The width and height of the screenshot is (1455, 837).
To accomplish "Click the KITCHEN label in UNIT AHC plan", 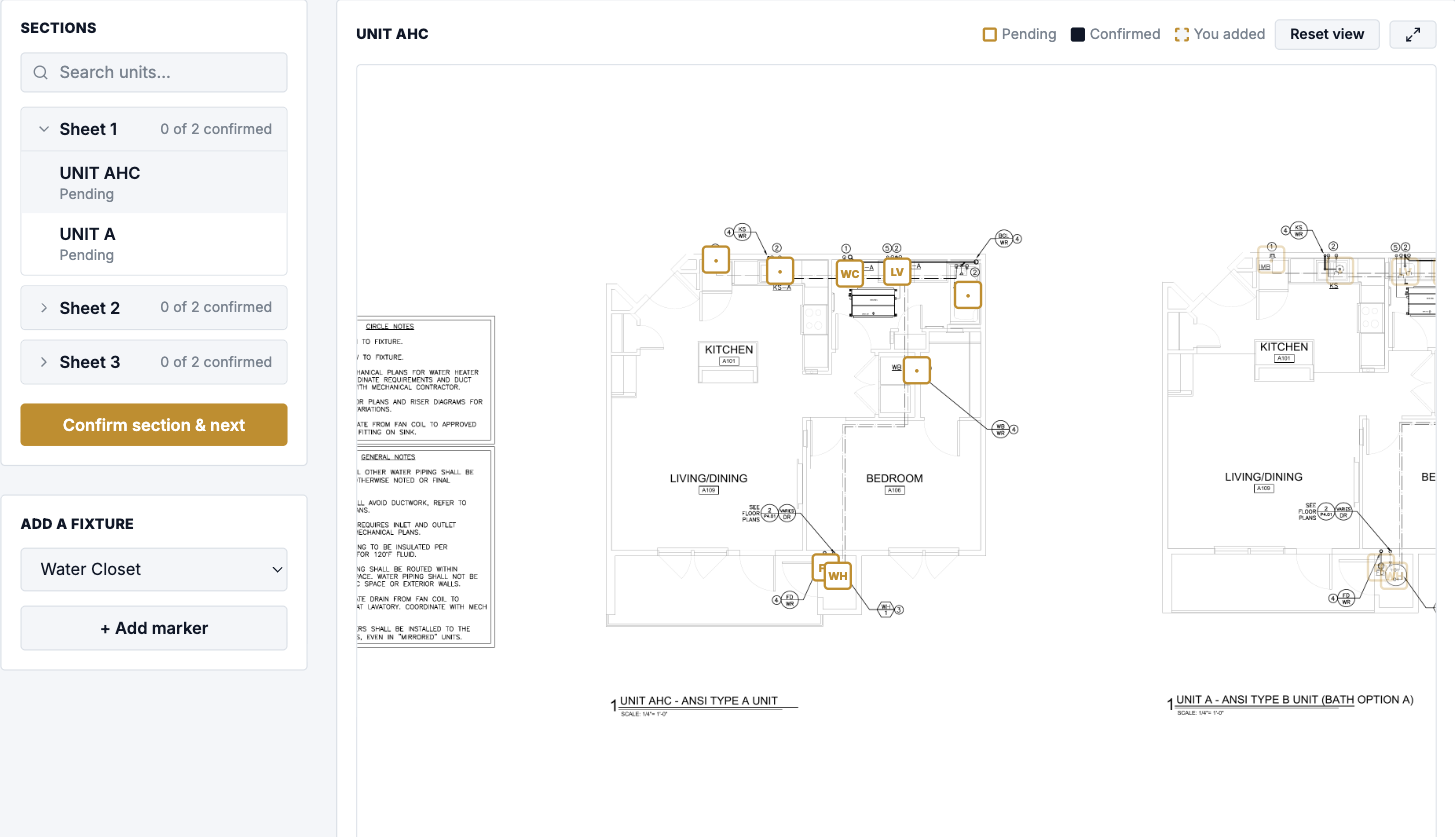I will point(729,349).
